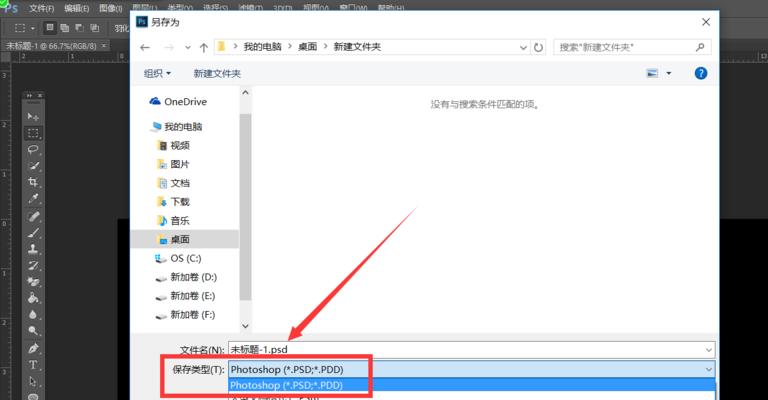Select the Pen tool
The height and width of the screenshot is (400, 768).
point(33,349)
